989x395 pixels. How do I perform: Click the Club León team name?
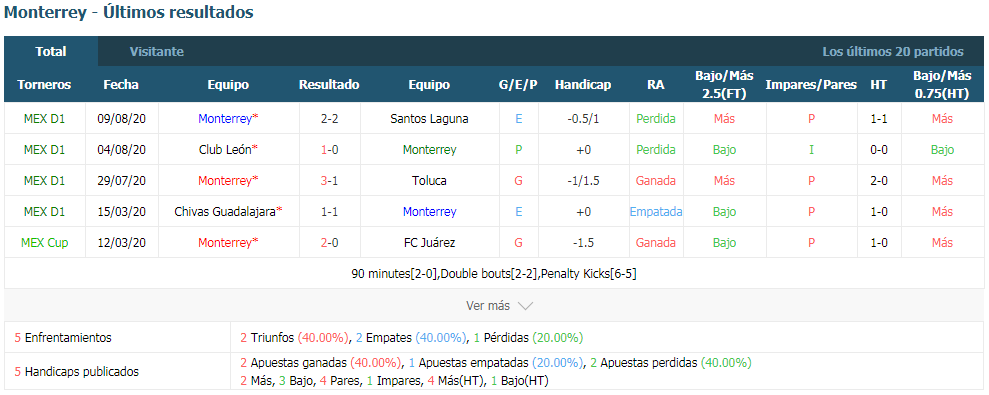tap(225, 150)
